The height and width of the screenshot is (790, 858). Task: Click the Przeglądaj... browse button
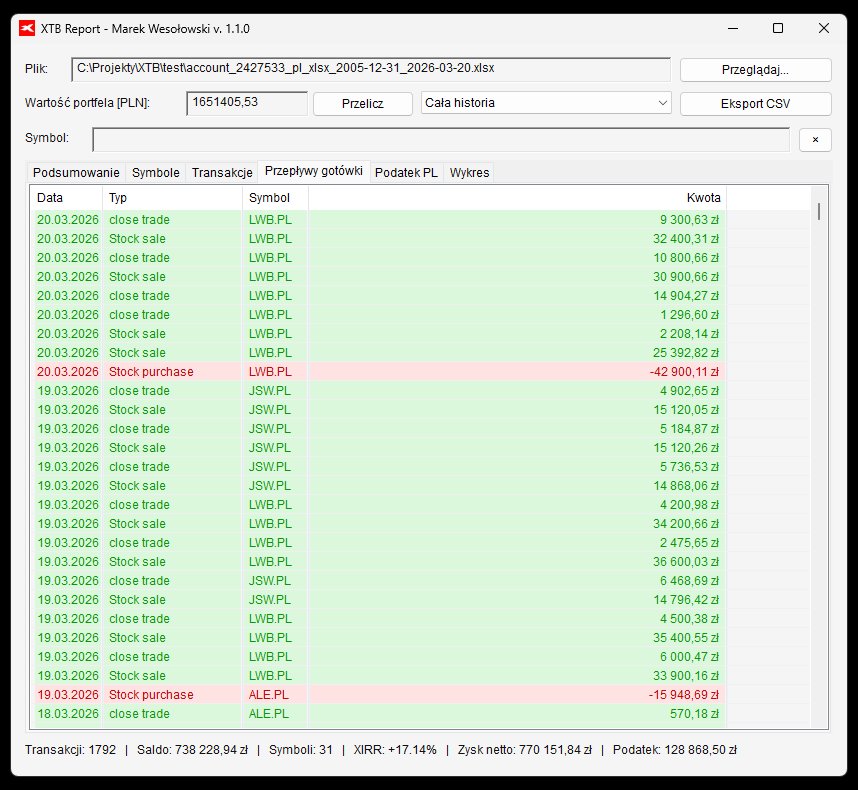click(x=756, y=70)
